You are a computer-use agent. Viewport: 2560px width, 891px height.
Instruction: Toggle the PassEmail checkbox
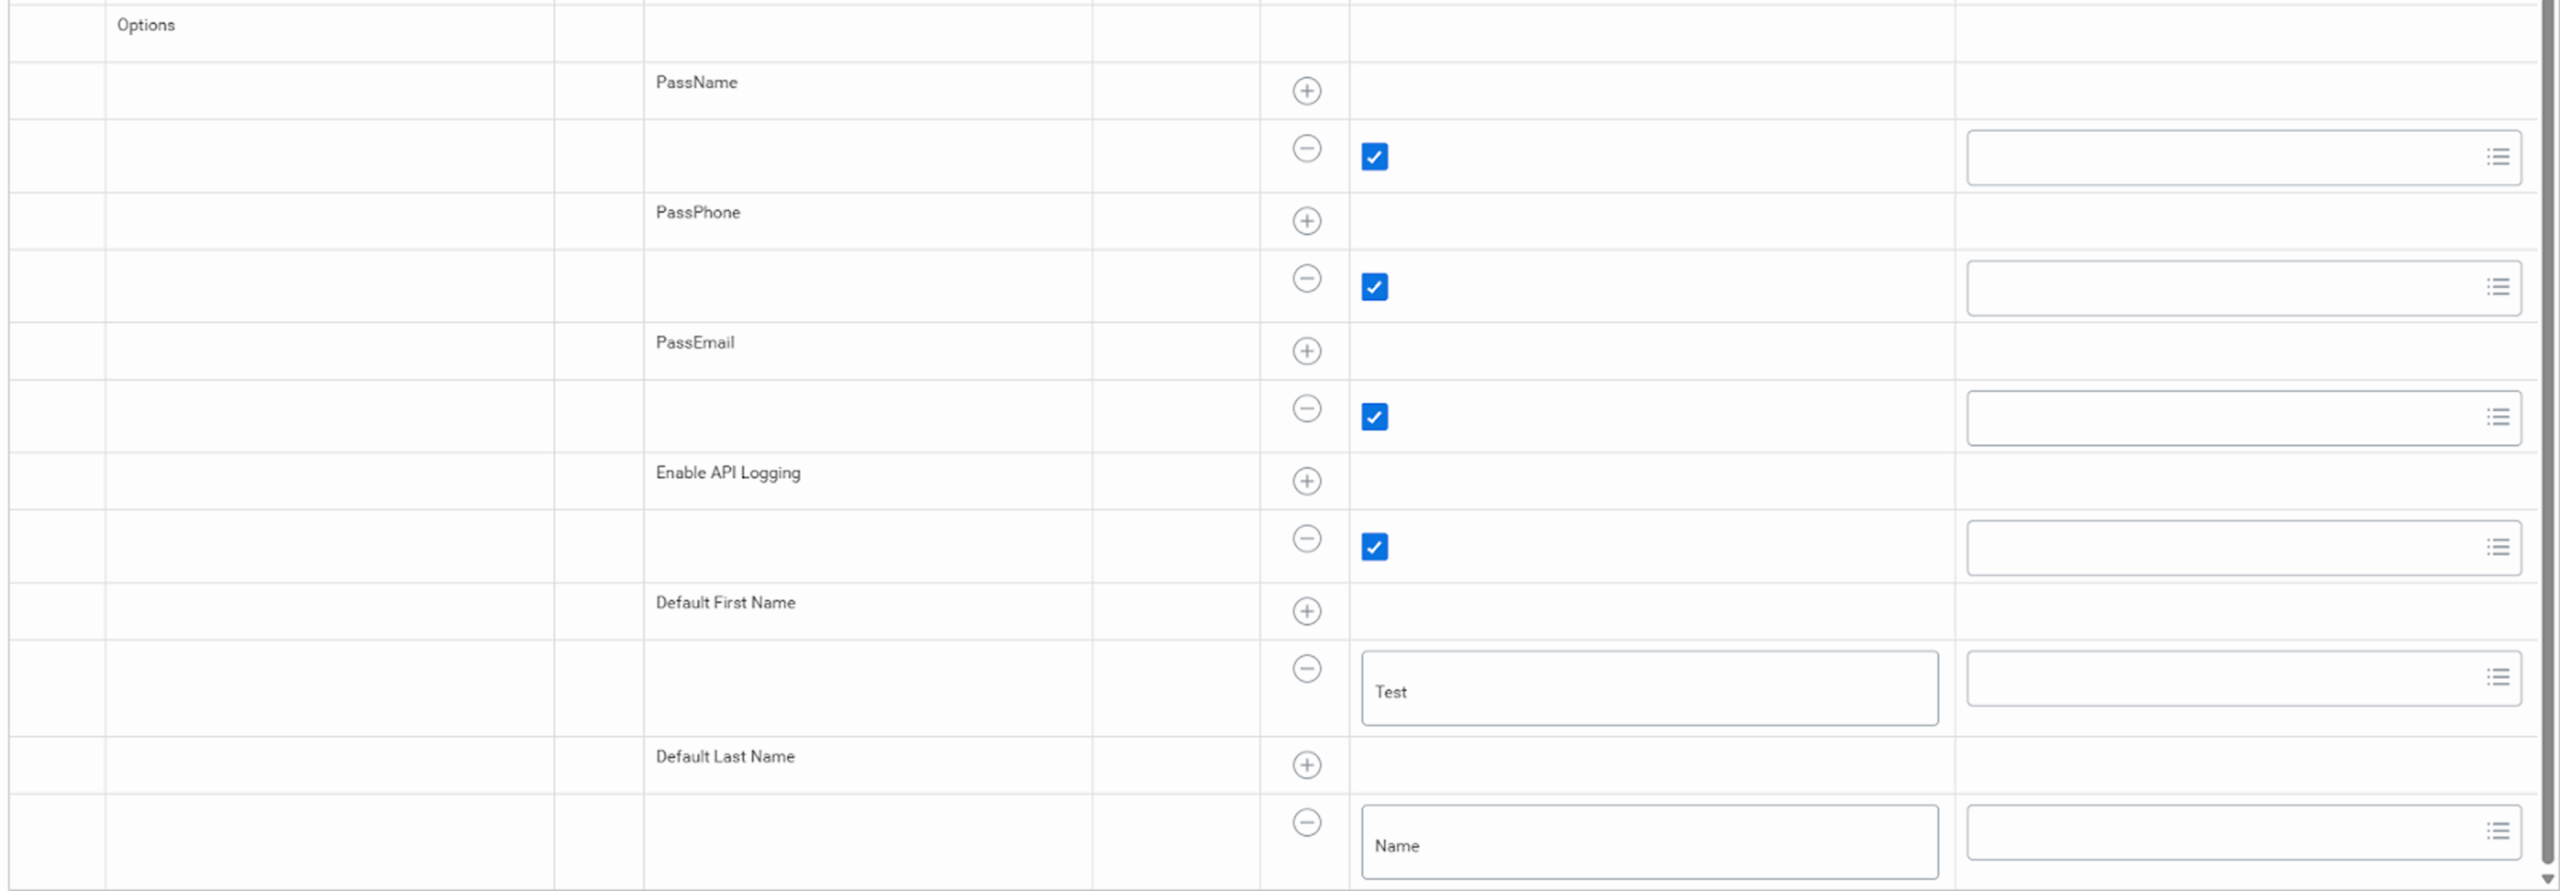point(1374,417)
